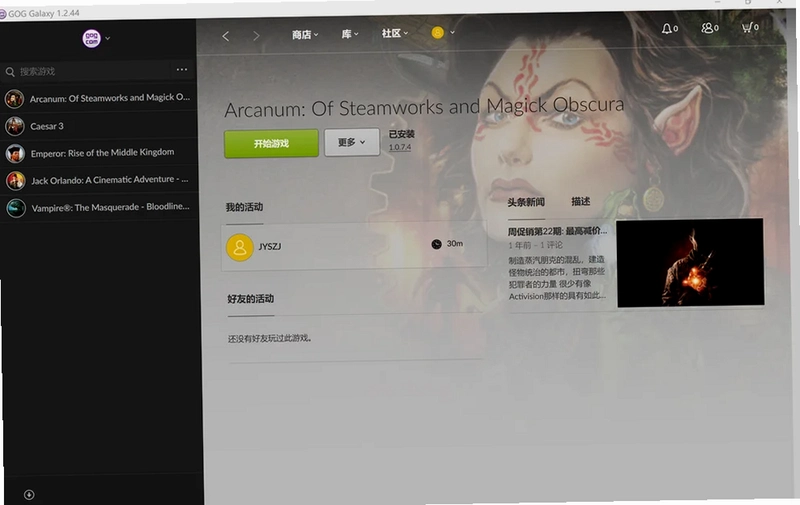Click the 已安装 installed status text

[x=402, y=134]
